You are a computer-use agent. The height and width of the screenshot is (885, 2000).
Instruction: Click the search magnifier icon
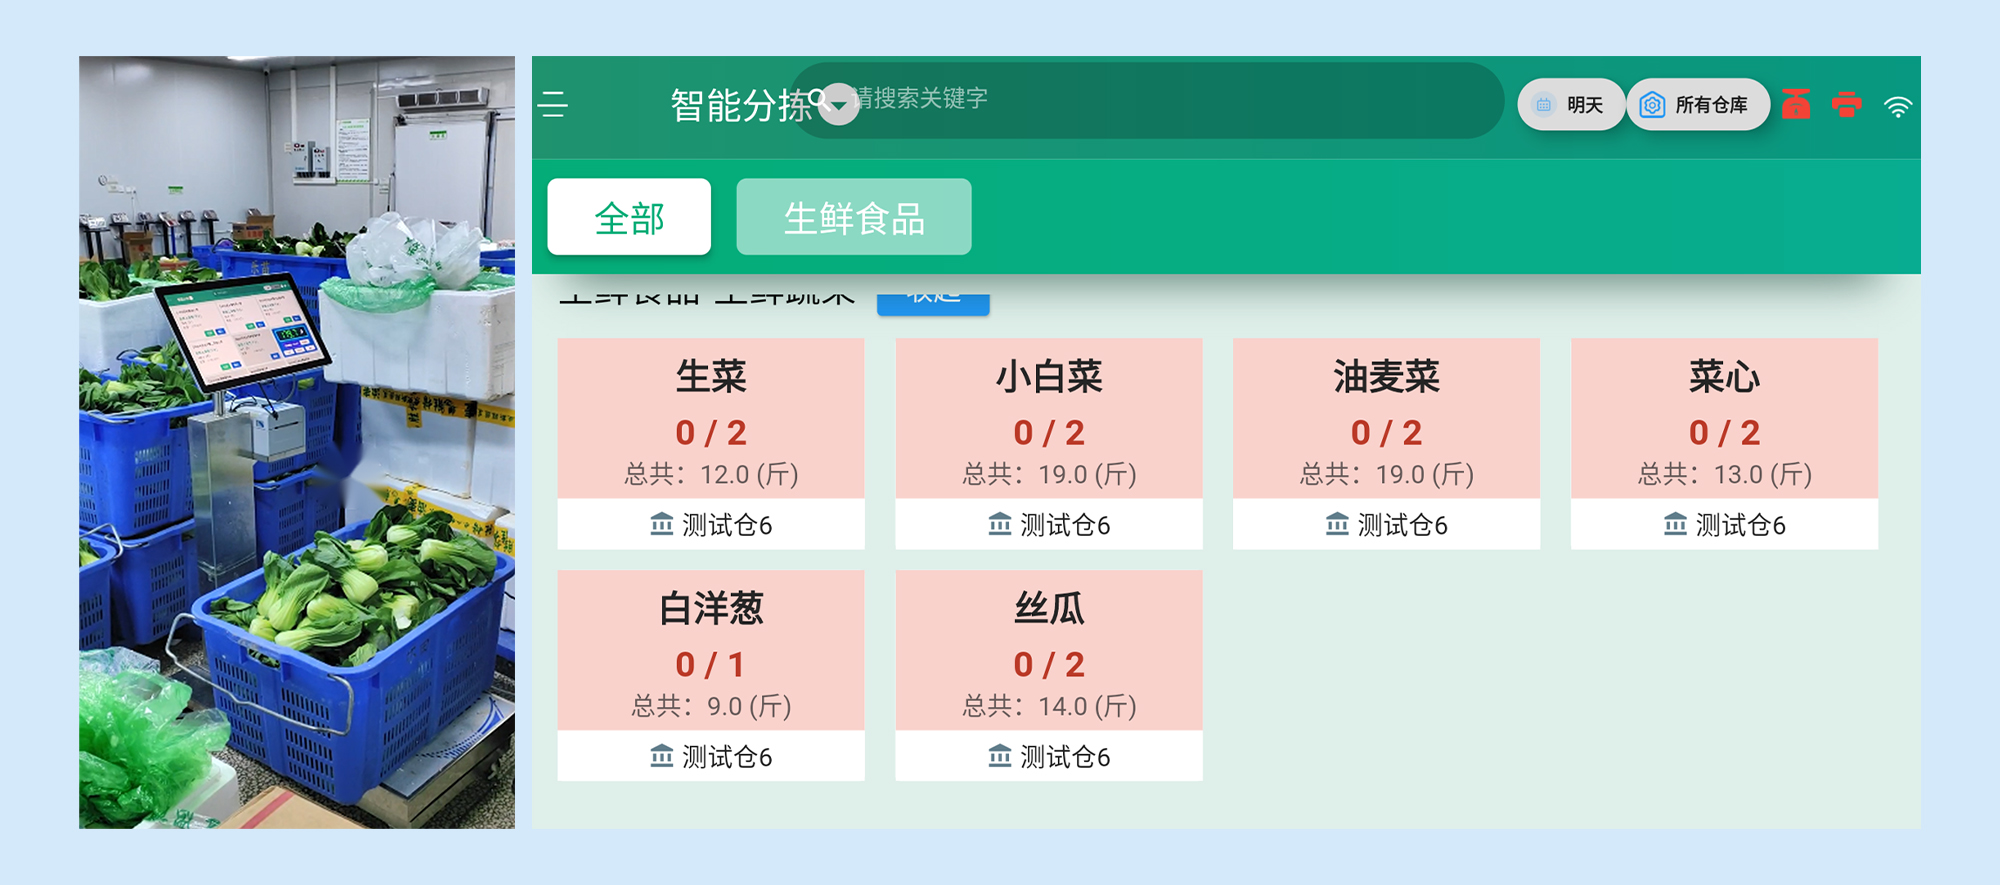[x=818, y=98]
